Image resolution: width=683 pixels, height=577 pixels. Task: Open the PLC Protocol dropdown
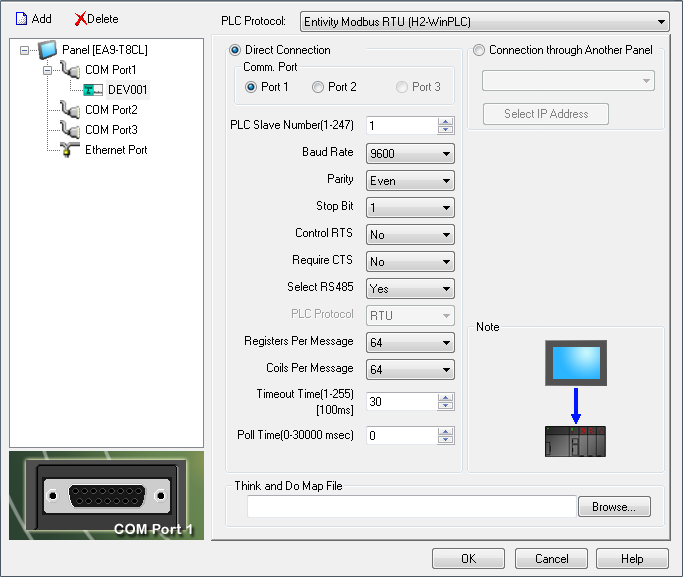tap(484, 21)
